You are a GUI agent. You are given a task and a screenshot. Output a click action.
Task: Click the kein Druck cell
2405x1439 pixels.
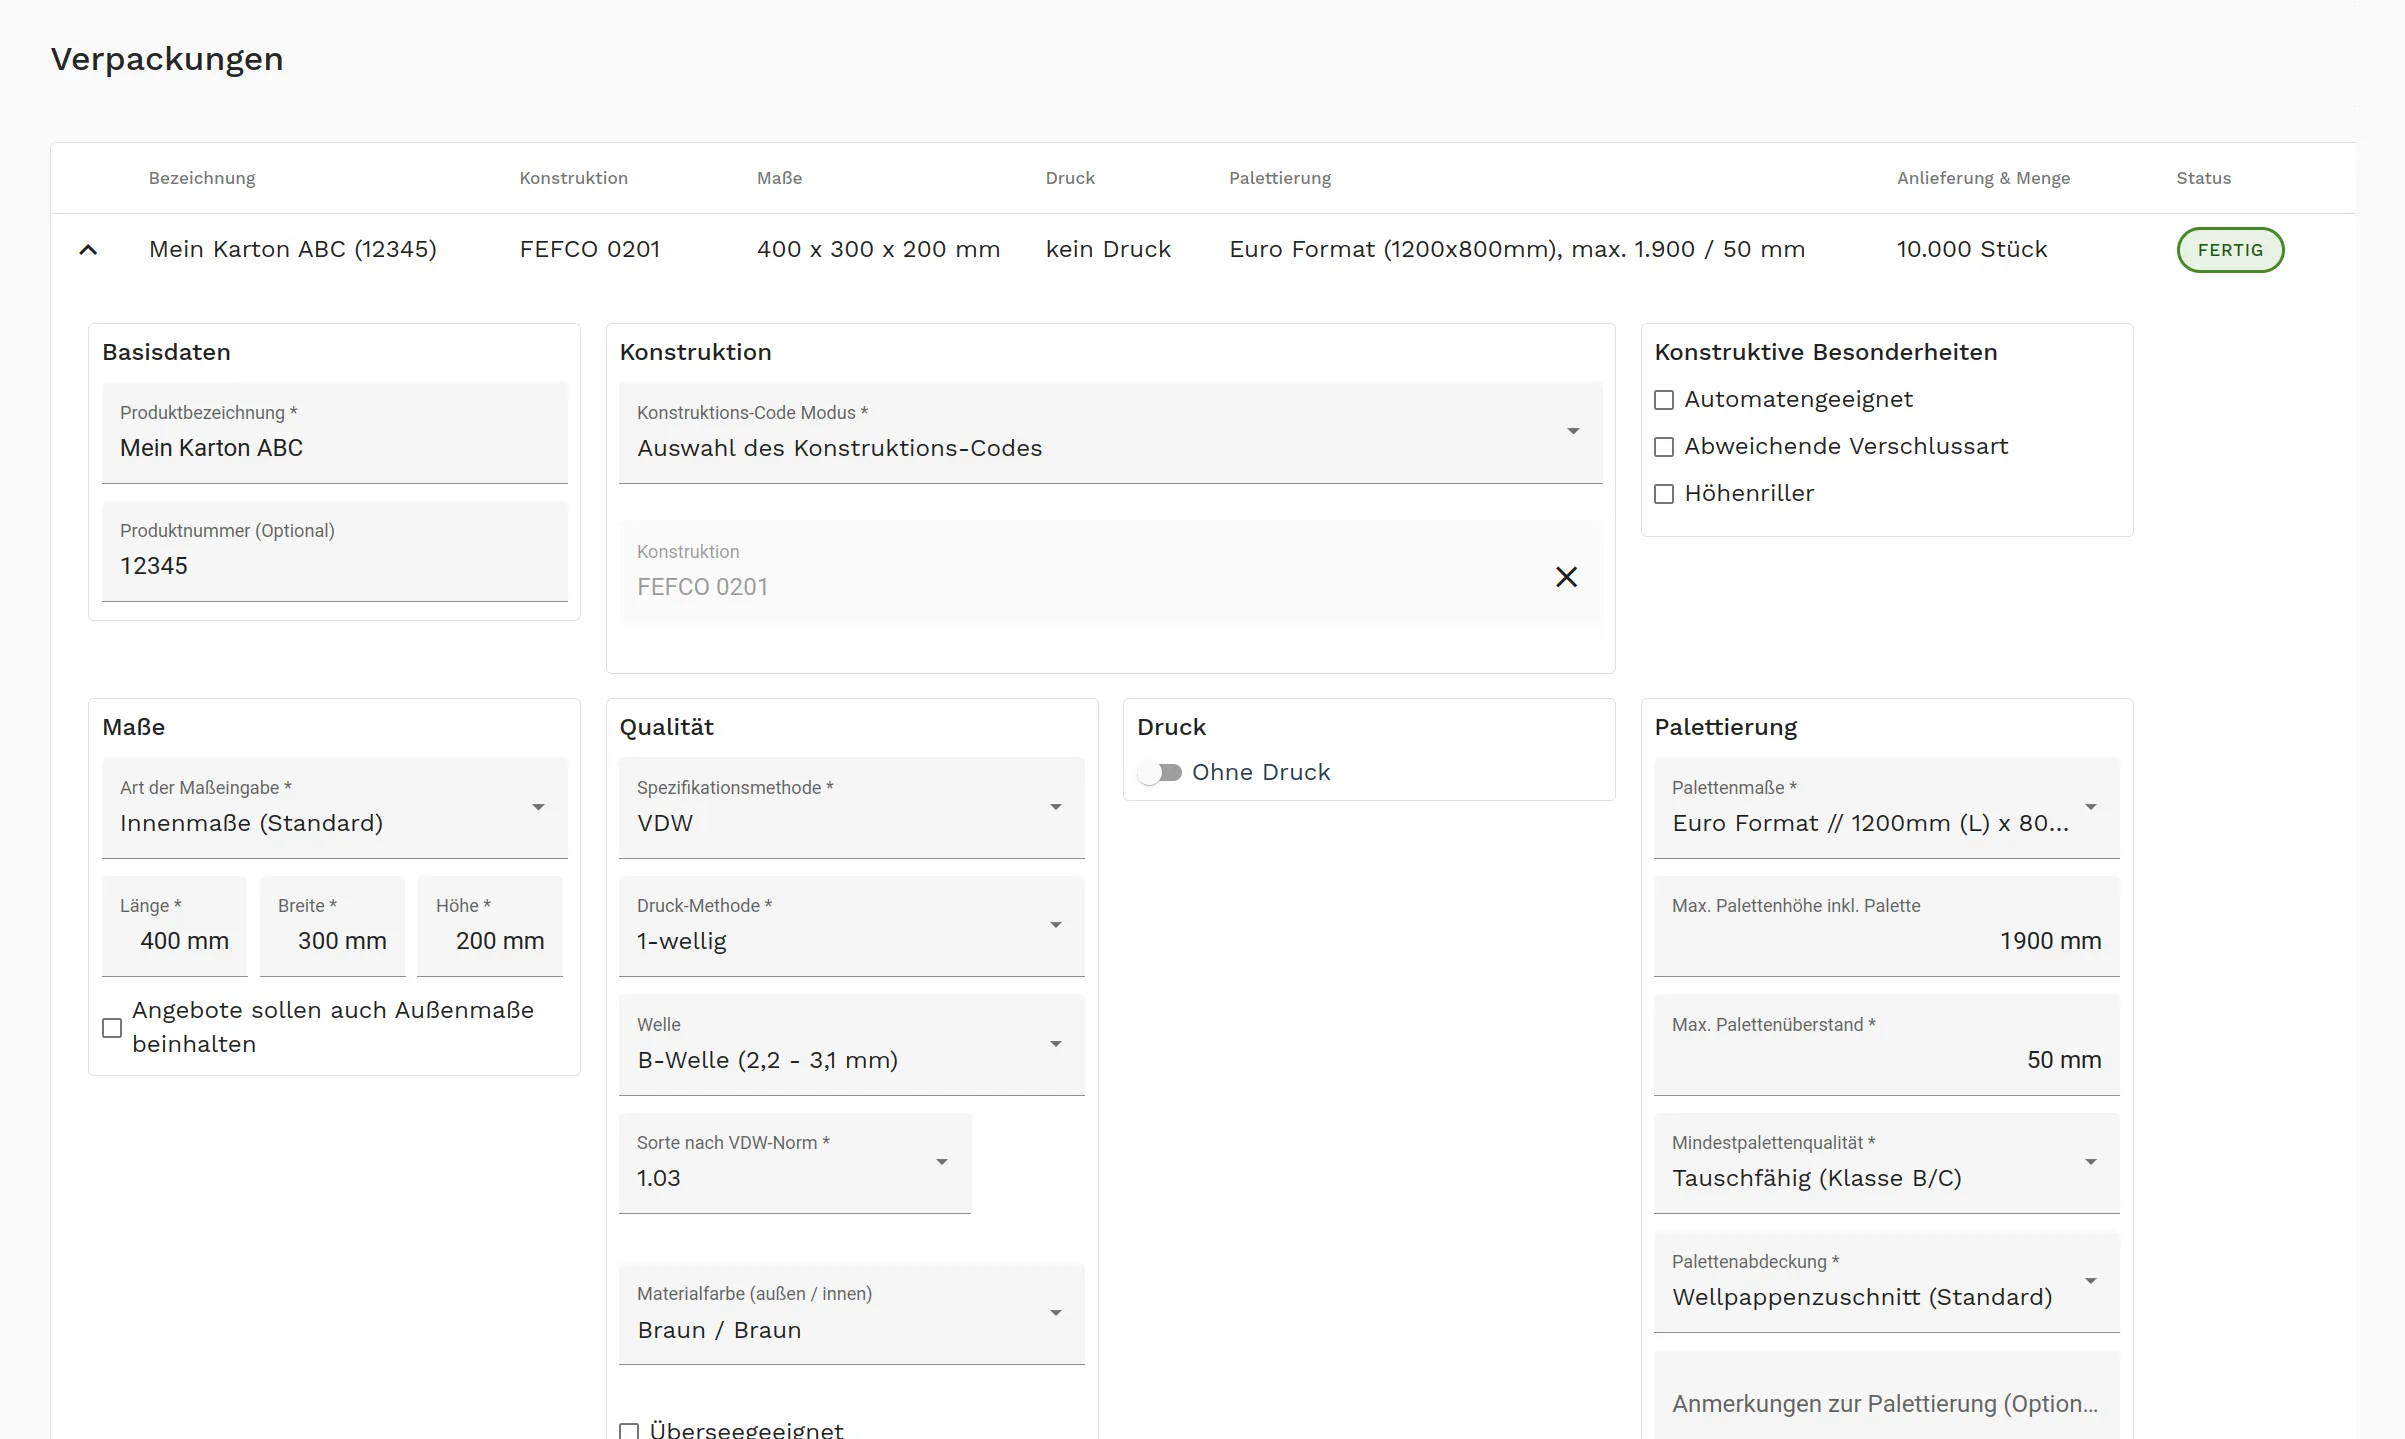1108,250
